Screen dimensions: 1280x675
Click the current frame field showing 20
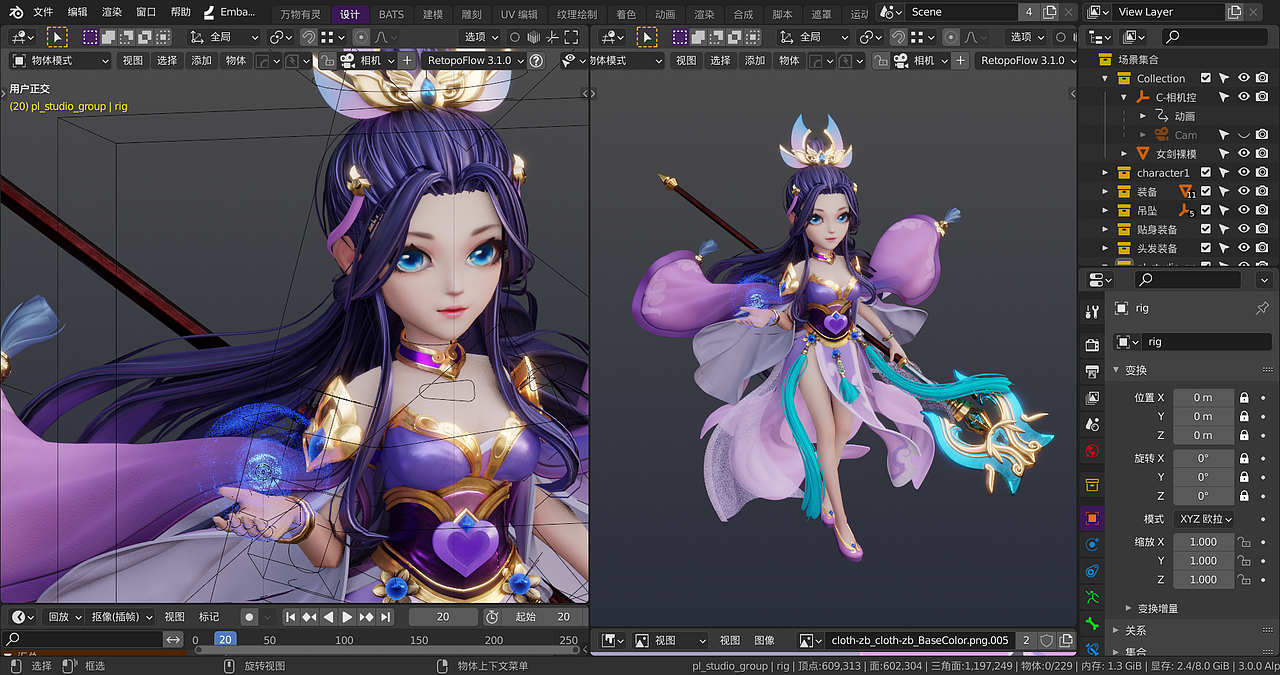tap(442, 617)
